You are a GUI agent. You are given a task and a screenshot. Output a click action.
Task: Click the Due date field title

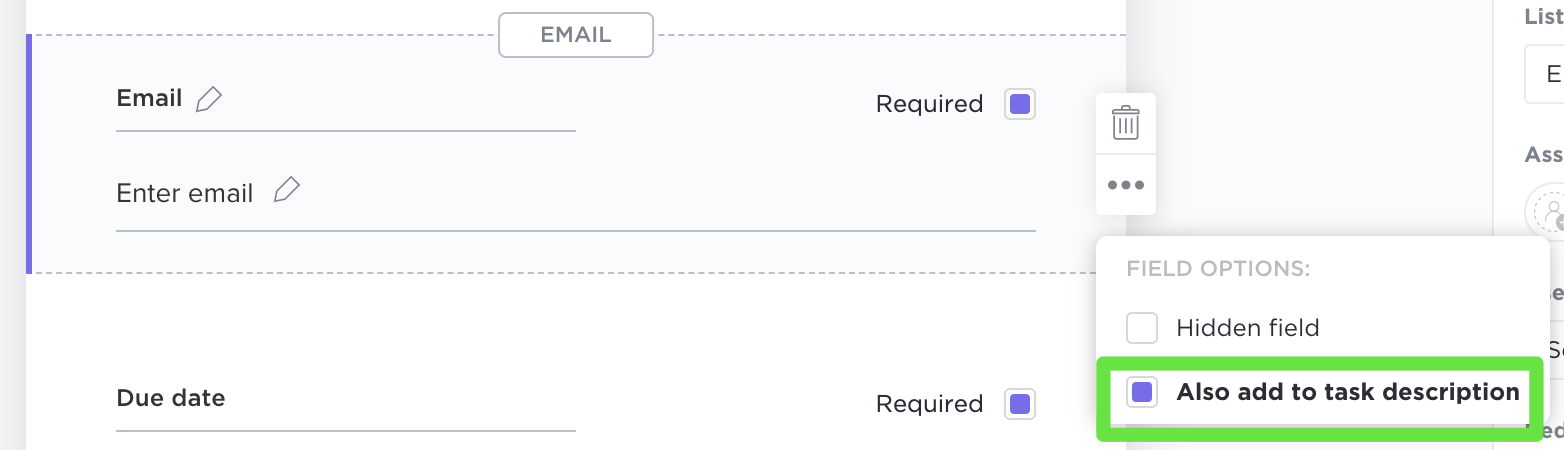click(171, 398)
